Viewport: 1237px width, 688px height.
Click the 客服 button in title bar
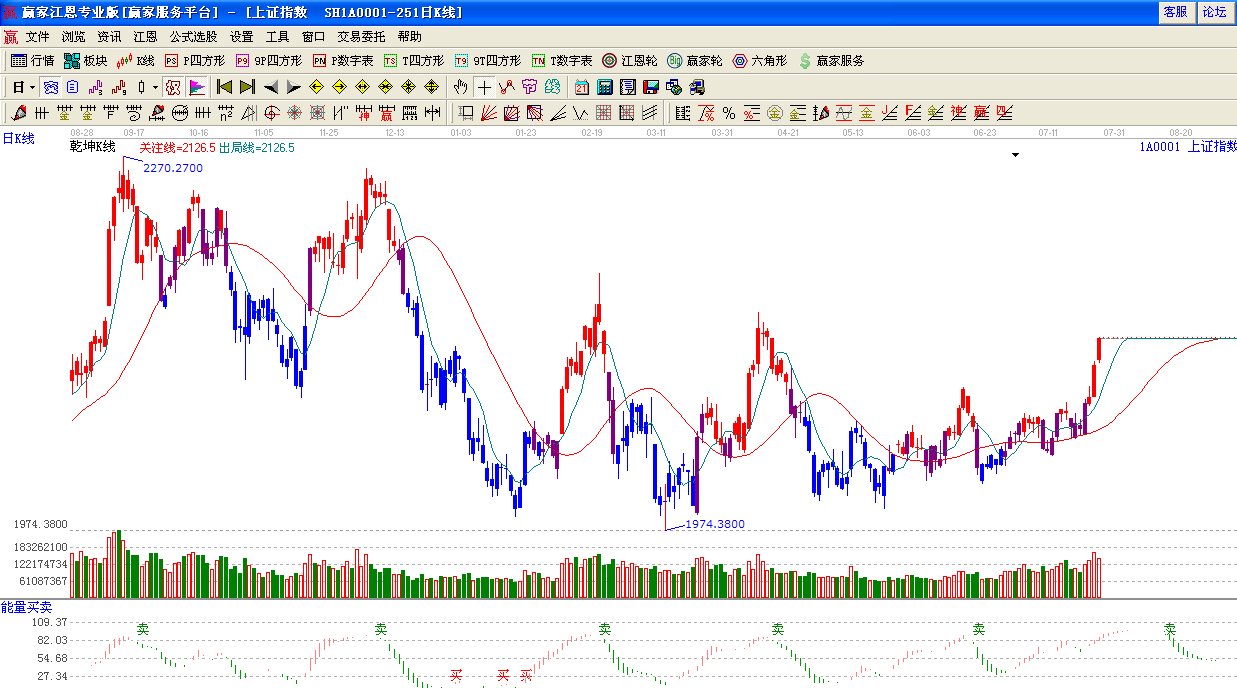click(x=1175, y=12)
